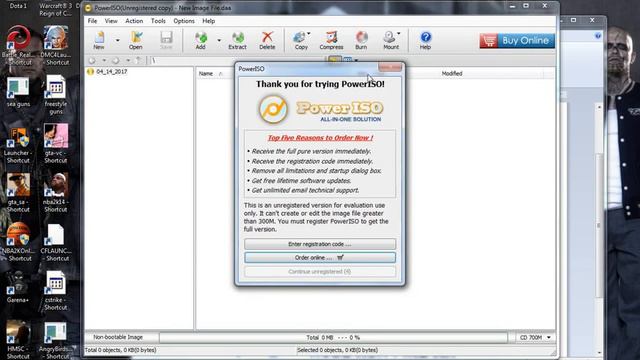This screenshot has width=640, height=360.
Task: Click the Burn toolbar icon
Action: [x=361, y=40]
